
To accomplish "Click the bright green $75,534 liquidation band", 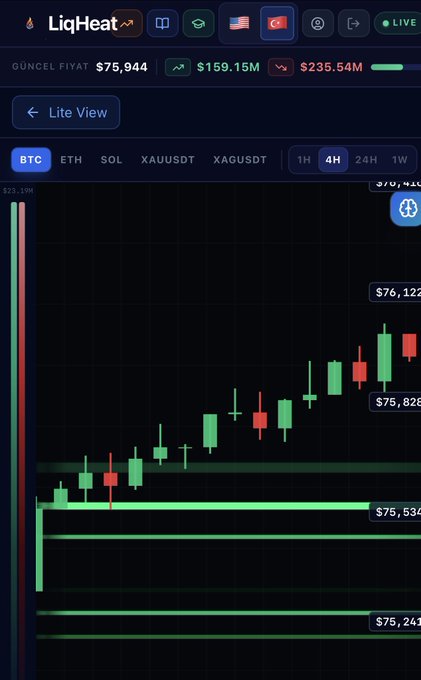I will [x=204, y=506].
